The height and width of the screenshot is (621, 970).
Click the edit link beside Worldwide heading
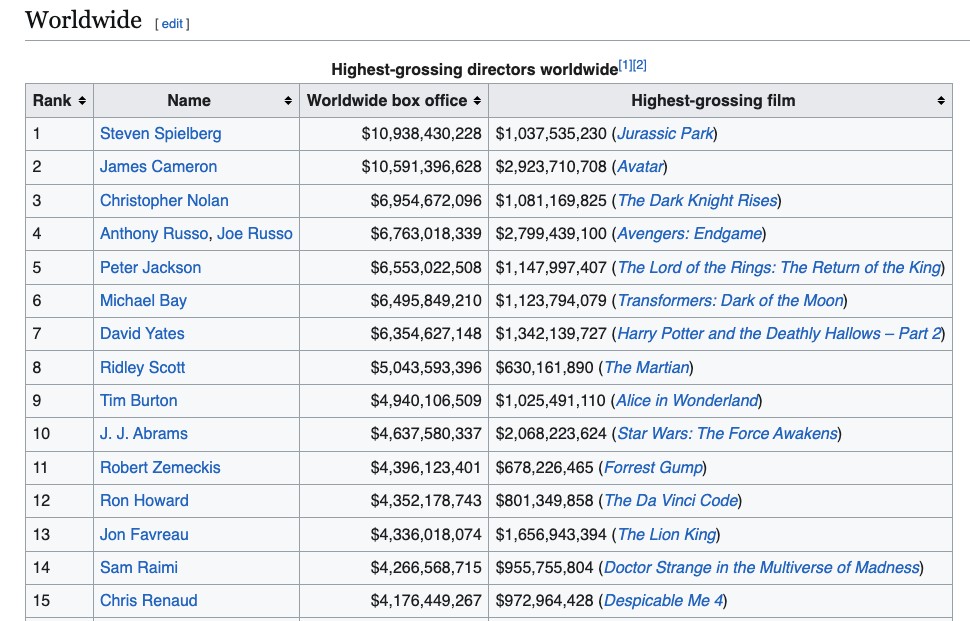[172, 24]
